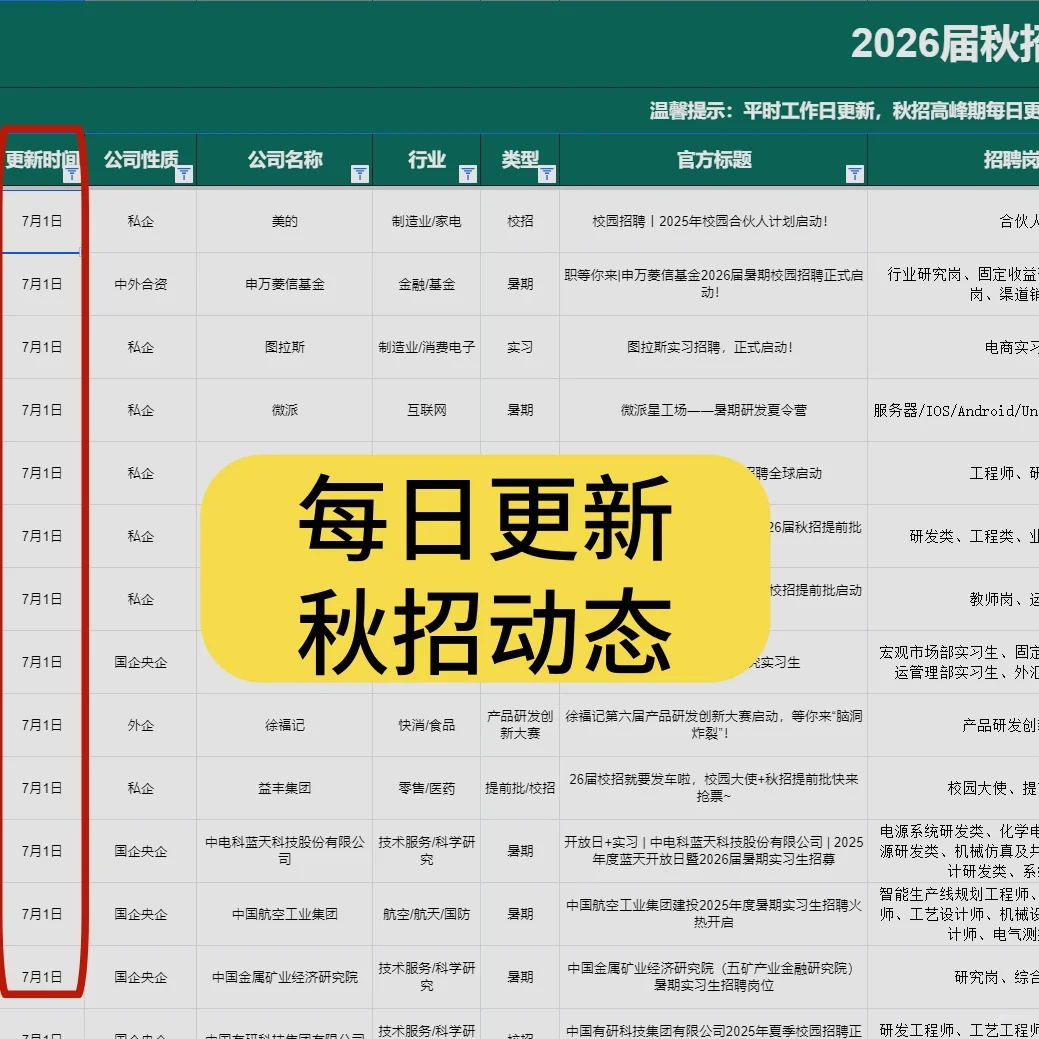Click the industry cell 制造业/家电
This screenshot has height=1039, width=1039.
pos(427,221)
